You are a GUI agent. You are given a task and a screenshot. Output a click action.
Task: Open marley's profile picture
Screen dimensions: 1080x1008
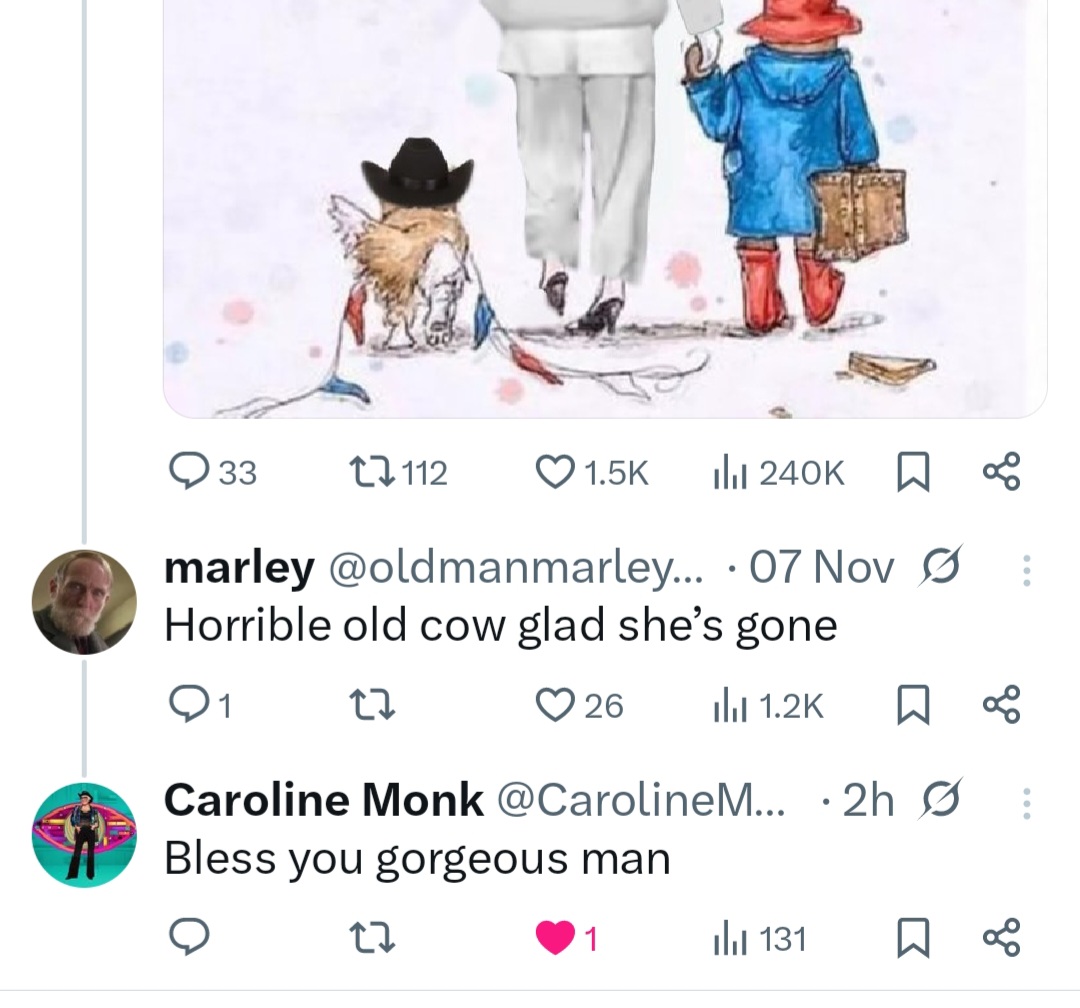point(83,601)
